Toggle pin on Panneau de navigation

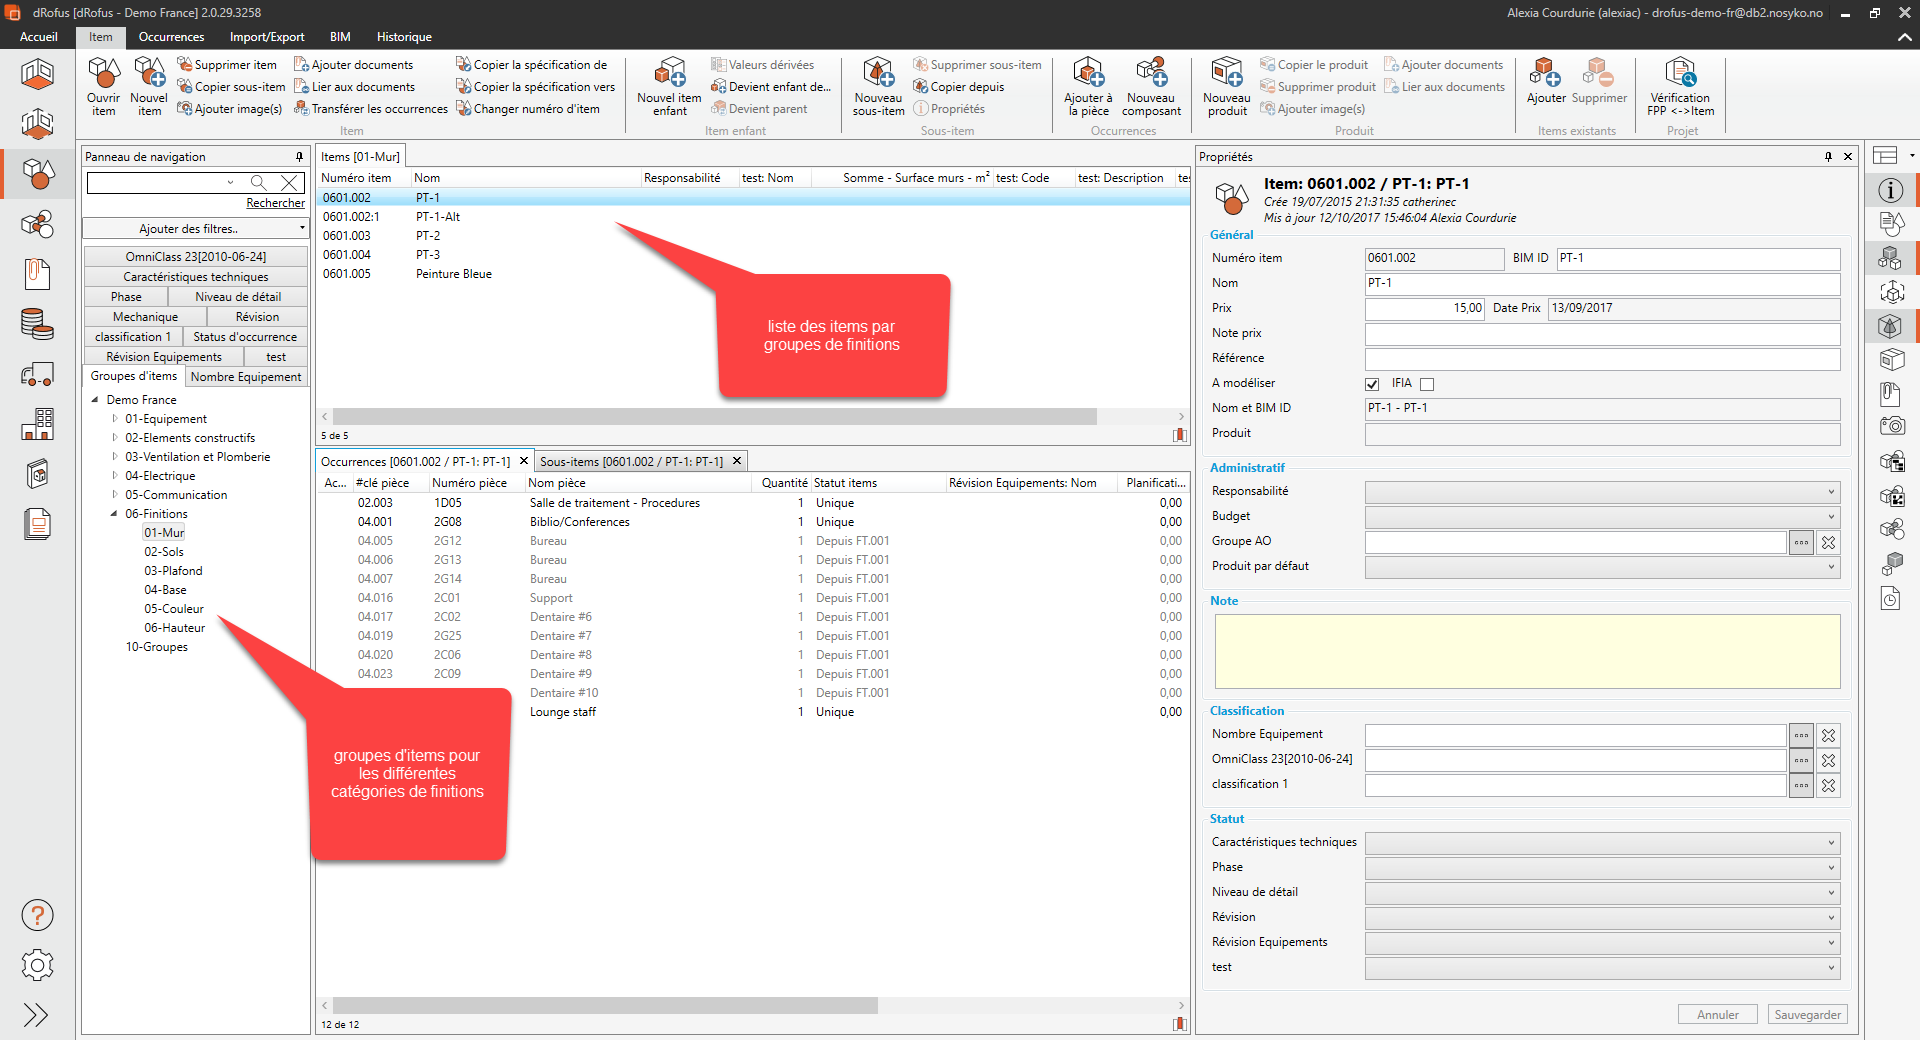[x=299, y=157]
